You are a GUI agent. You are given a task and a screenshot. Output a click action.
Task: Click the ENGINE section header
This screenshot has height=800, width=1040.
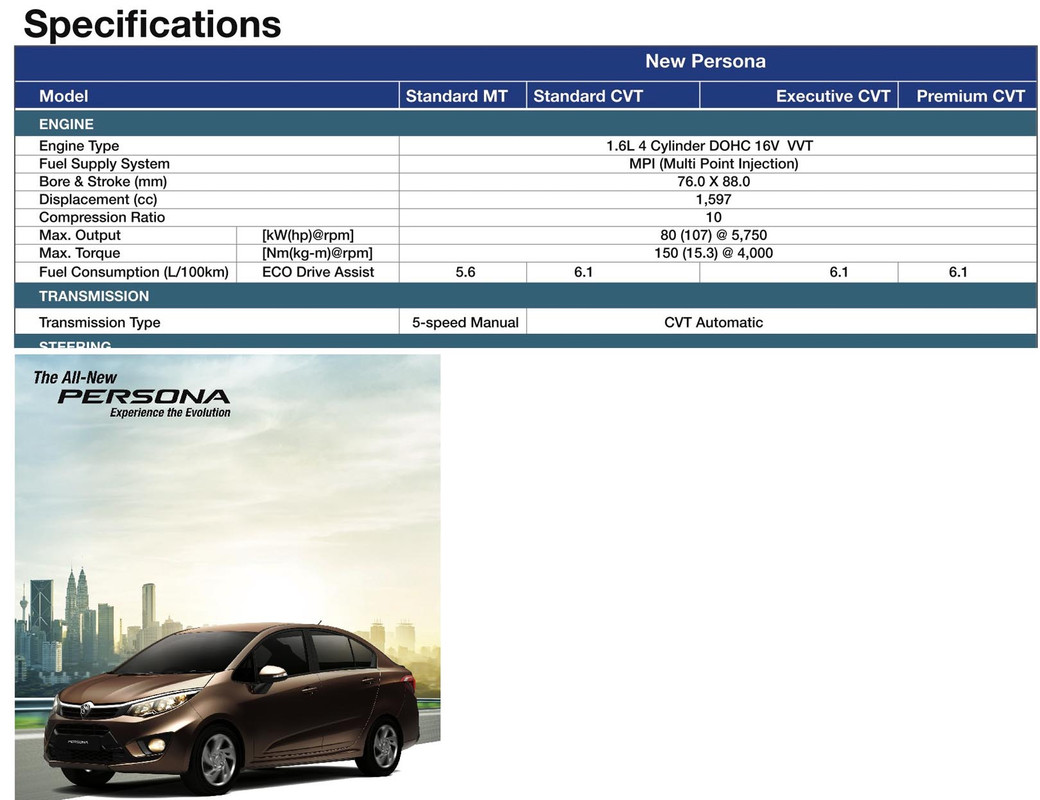pos(66,124)
